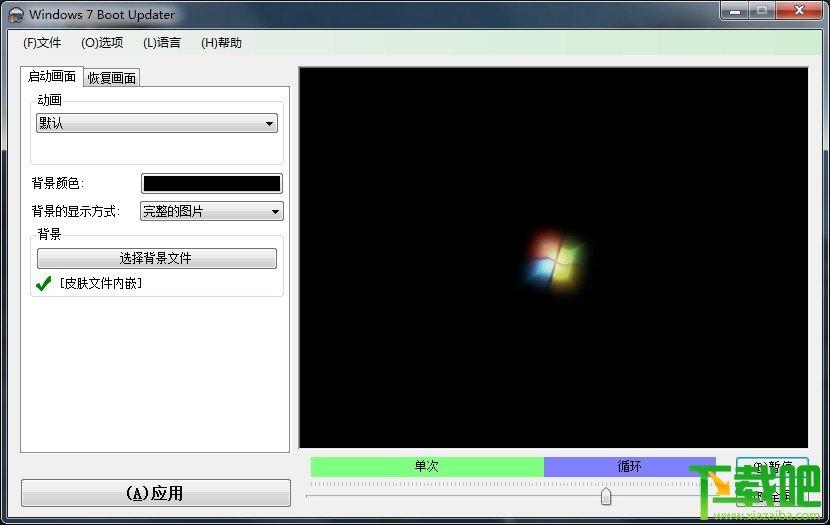Close the Boot Updater window

click(x=799, y=11)
